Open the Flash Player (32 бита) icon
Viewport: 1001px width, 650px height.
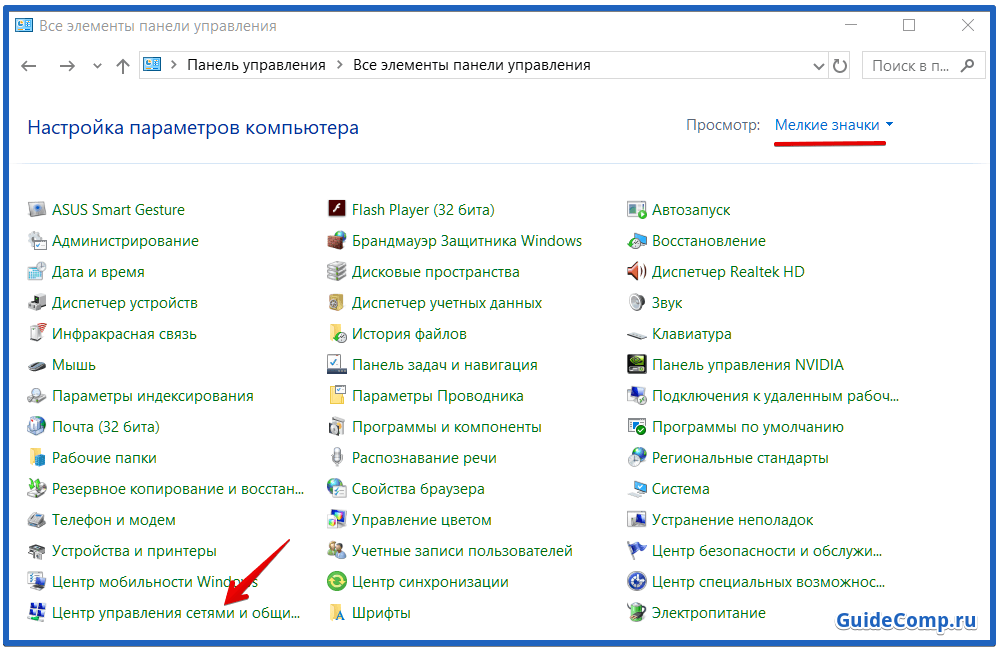[x=336, y=209]
